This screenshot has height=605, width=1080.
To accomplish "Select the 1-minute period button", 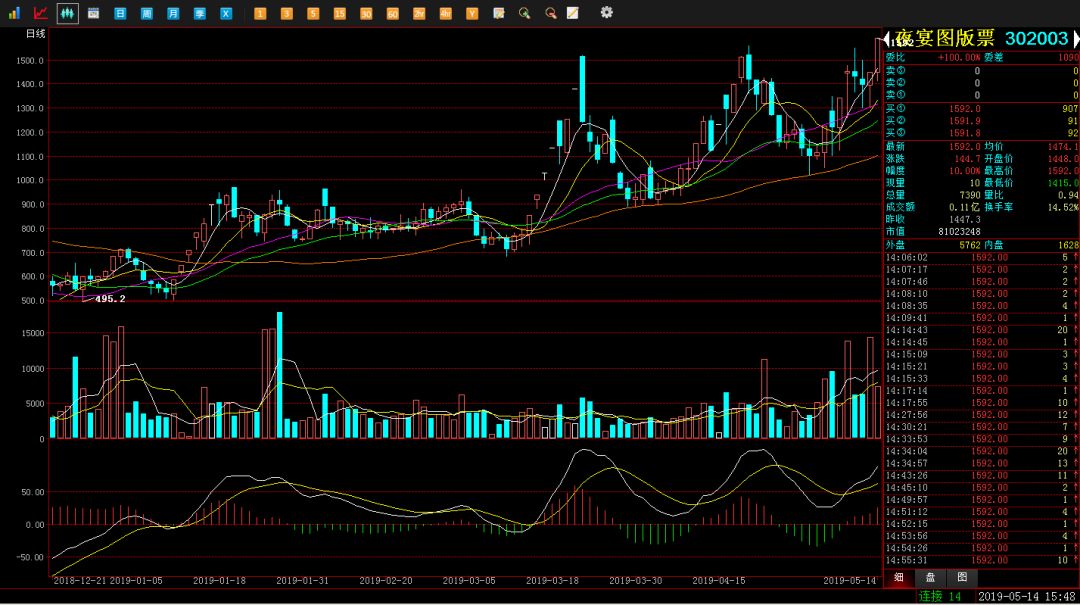I will tap(260, 13).
